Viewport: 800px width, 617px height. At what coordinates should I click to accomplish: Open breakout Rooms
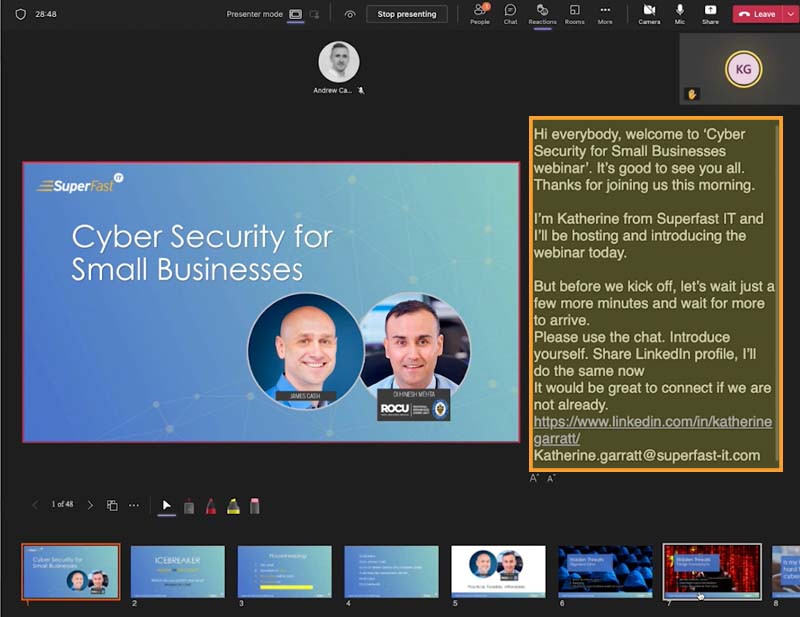[x=574, y=14]
